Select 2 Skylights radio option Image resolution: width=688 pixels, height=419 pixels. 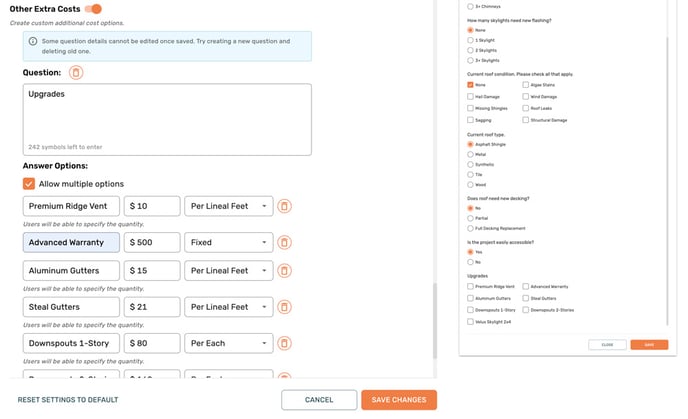coord(470,50)
